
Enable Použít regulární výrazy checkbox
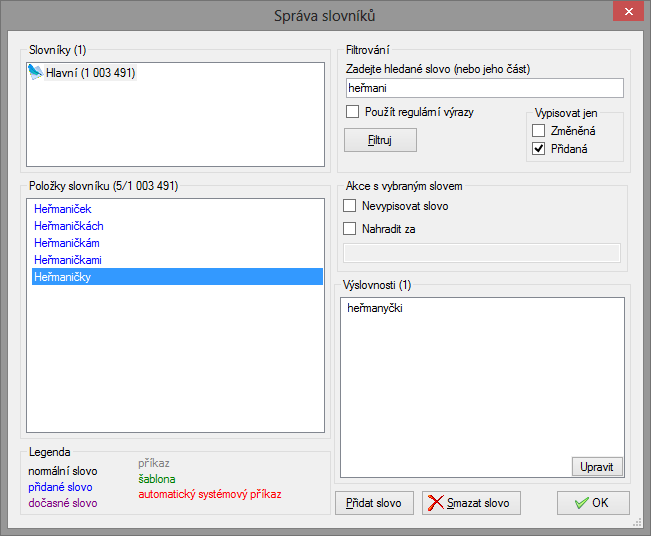coord(352,112)
